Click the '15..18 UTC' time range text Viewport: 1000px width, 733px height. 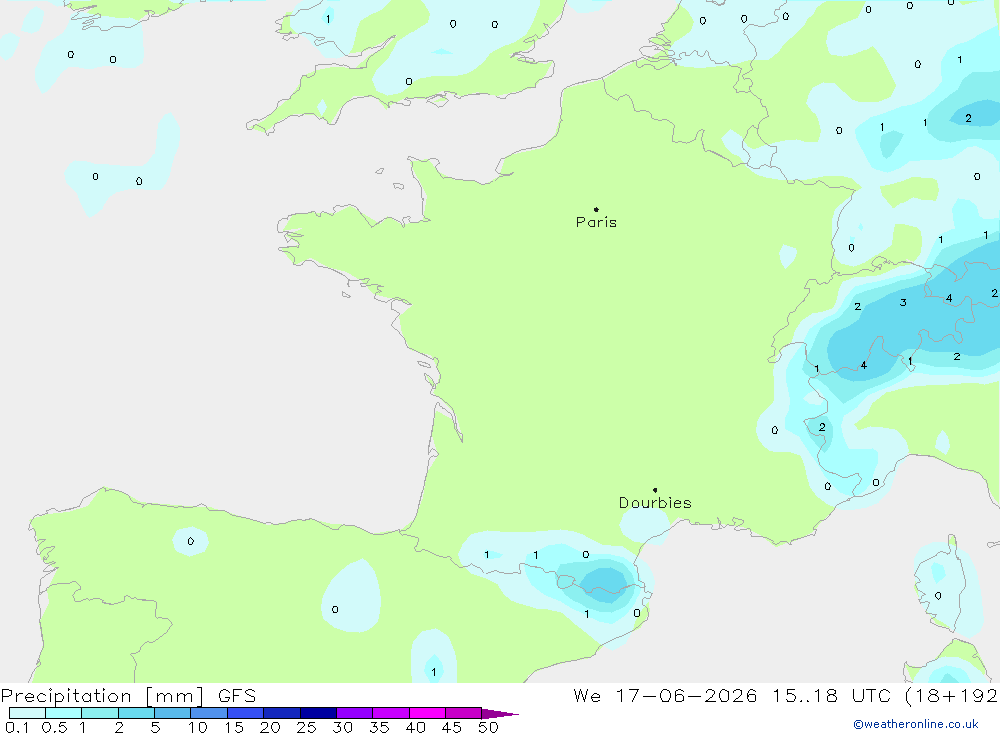(831, 696)
